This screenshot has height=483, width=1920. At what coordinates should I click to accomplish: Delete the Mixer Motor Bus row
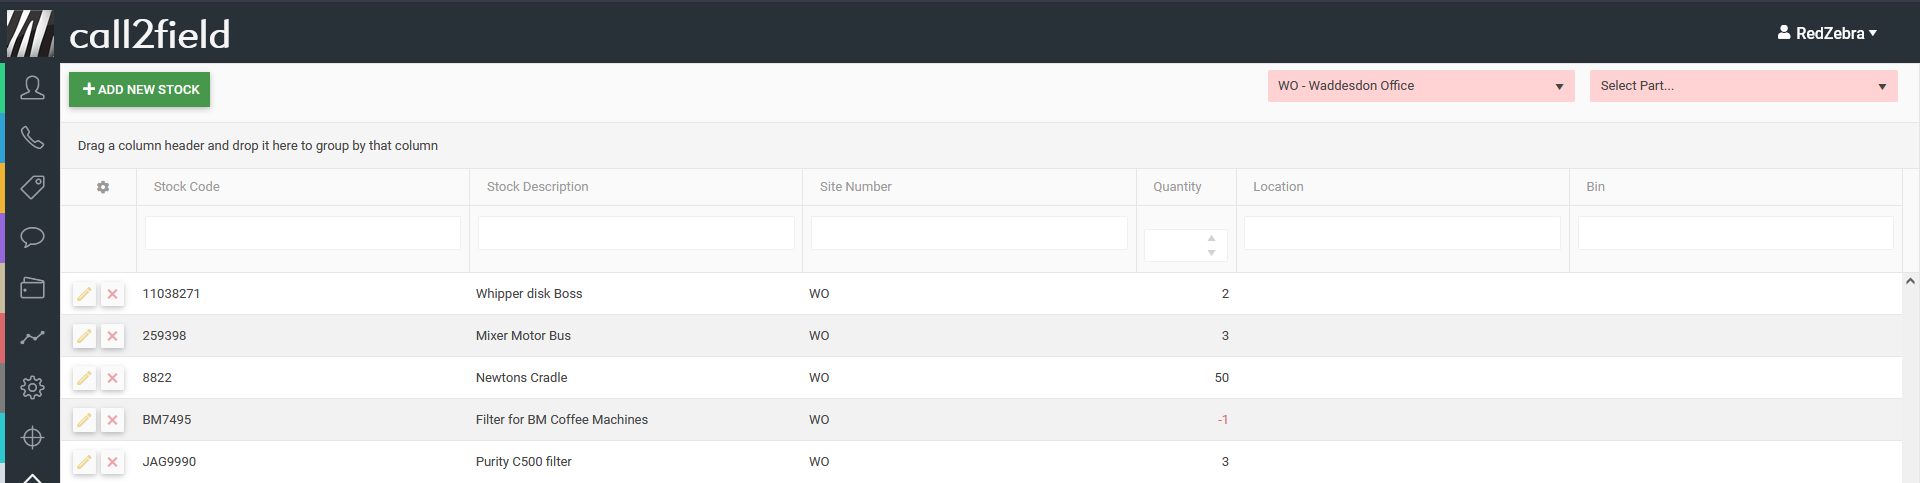(113, 336)
